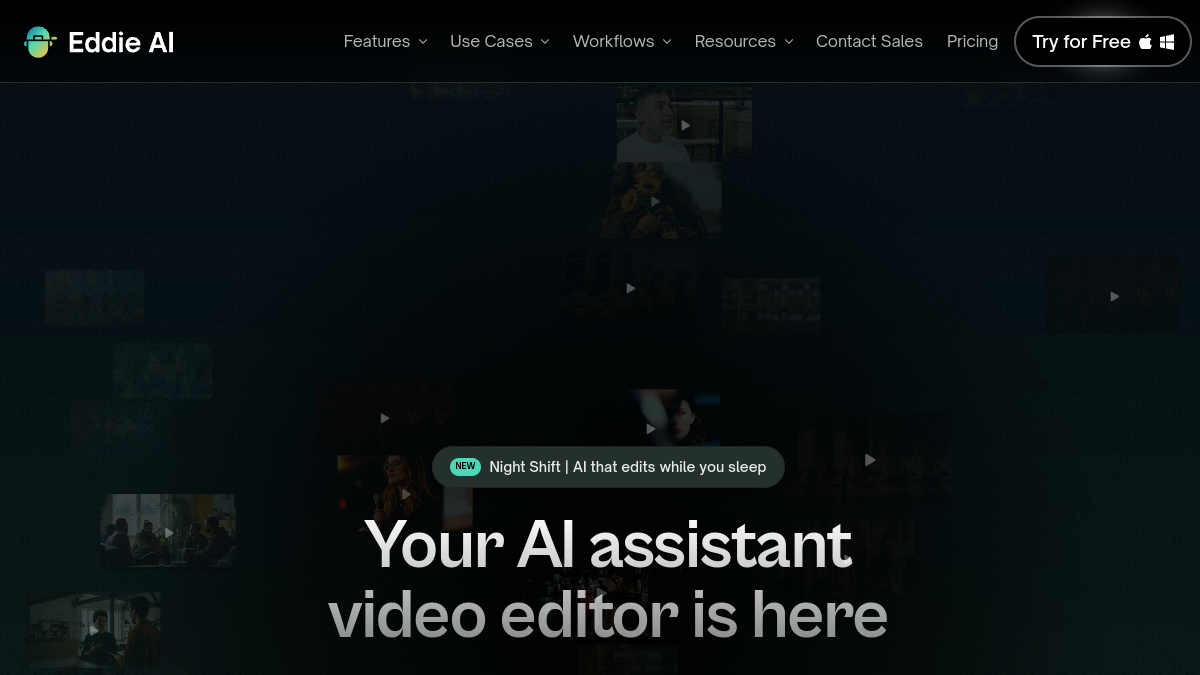Viewport: 1200px width, 675px height.
Task: Click the Windows icon in Try for Free
Action: 1167,42
